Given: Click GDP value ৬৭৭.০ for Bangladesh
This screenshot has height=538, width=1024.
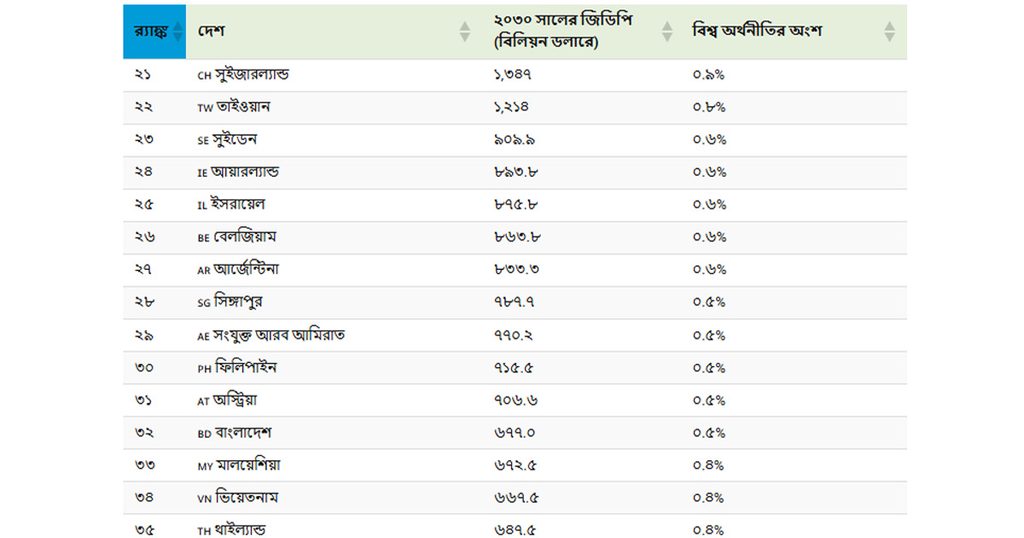Looking at the screenshot, I should pos(515,433).
